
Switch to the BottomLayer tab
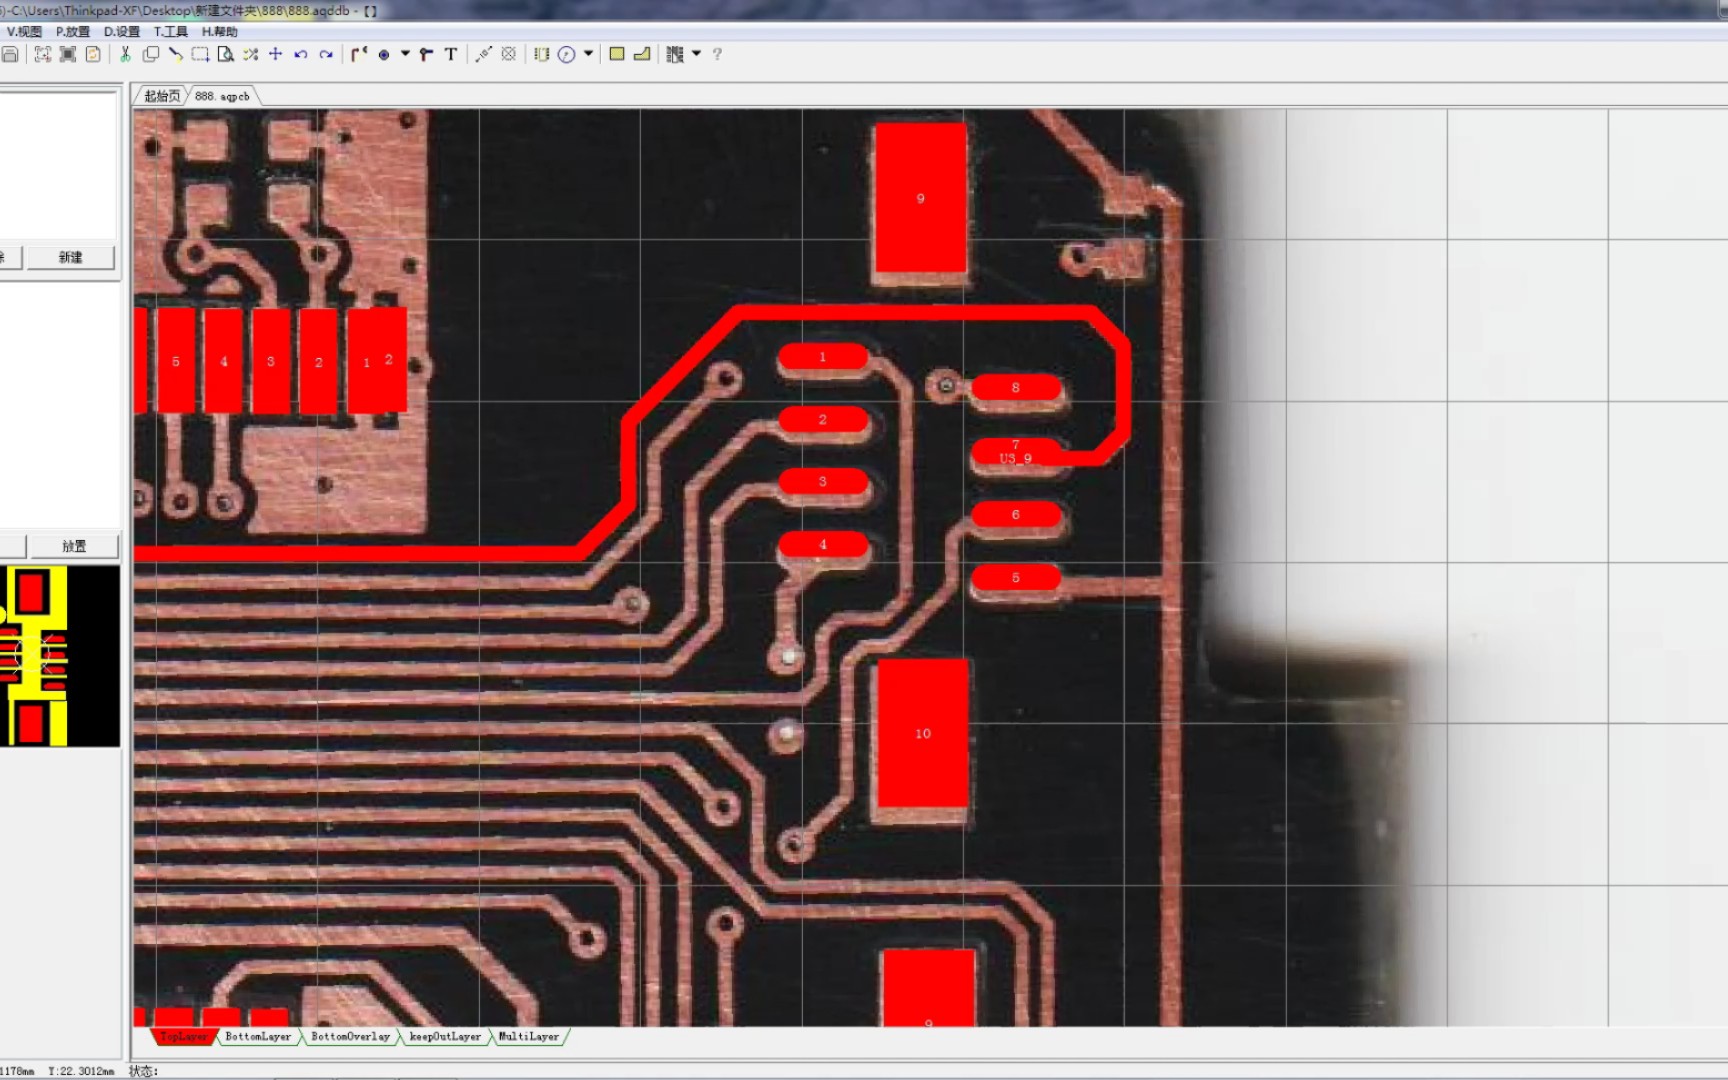tap(256, 1037)
